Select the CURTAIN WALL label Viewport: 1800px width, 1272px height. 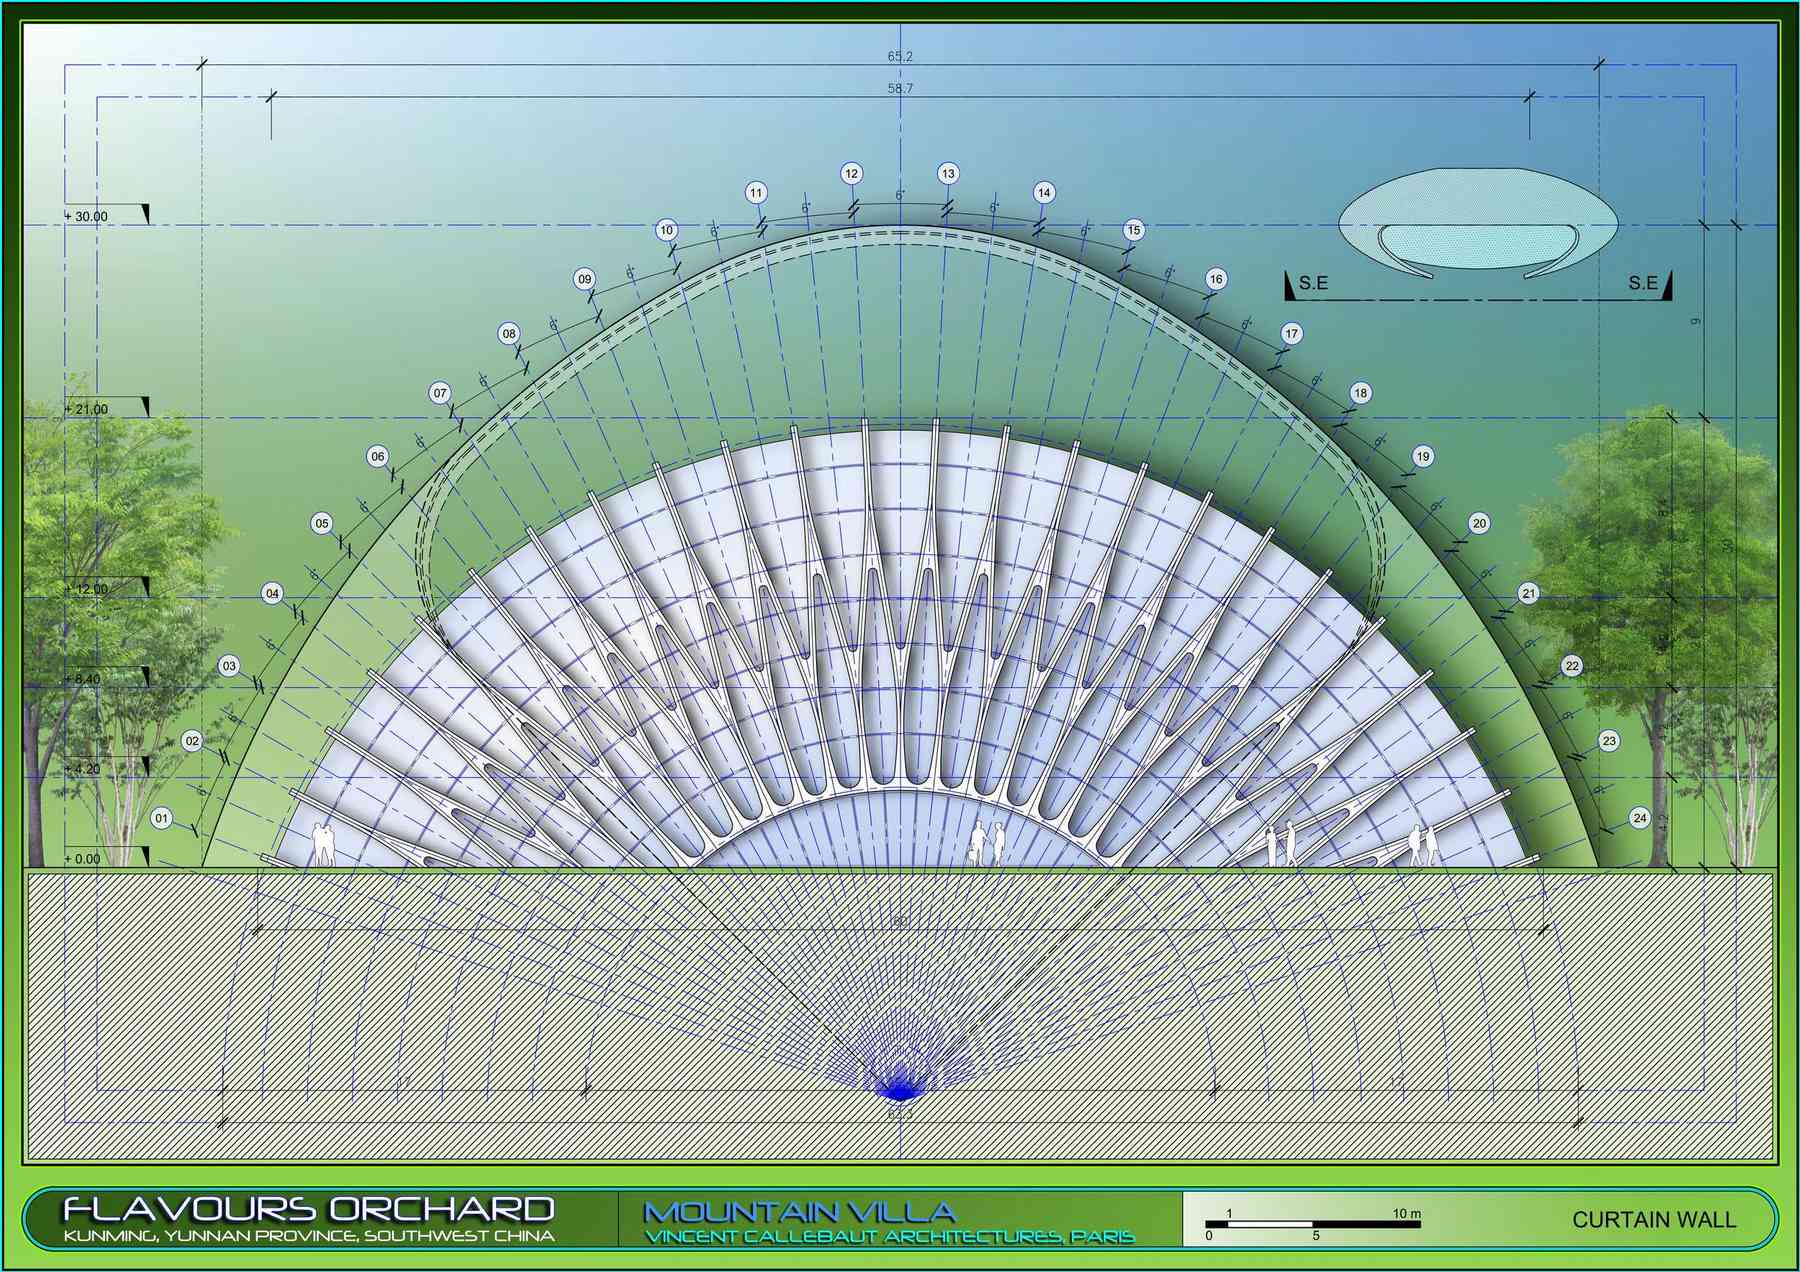point(1654,1220)
